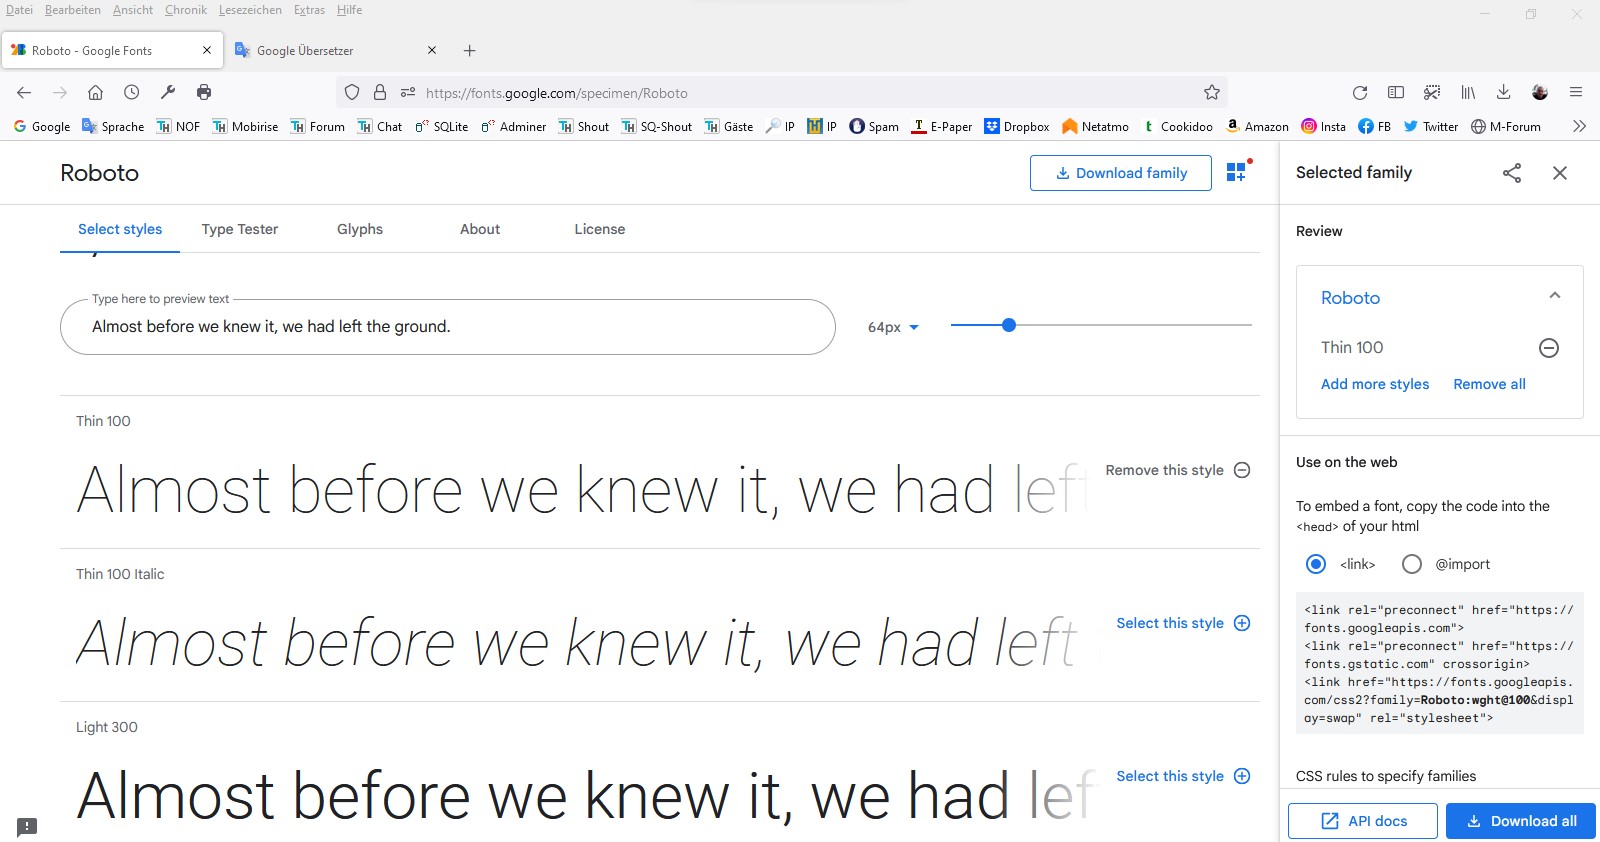Click the share icon in Selected family panel
Screen dimensions: 1600x842
tap(1512, 173)
